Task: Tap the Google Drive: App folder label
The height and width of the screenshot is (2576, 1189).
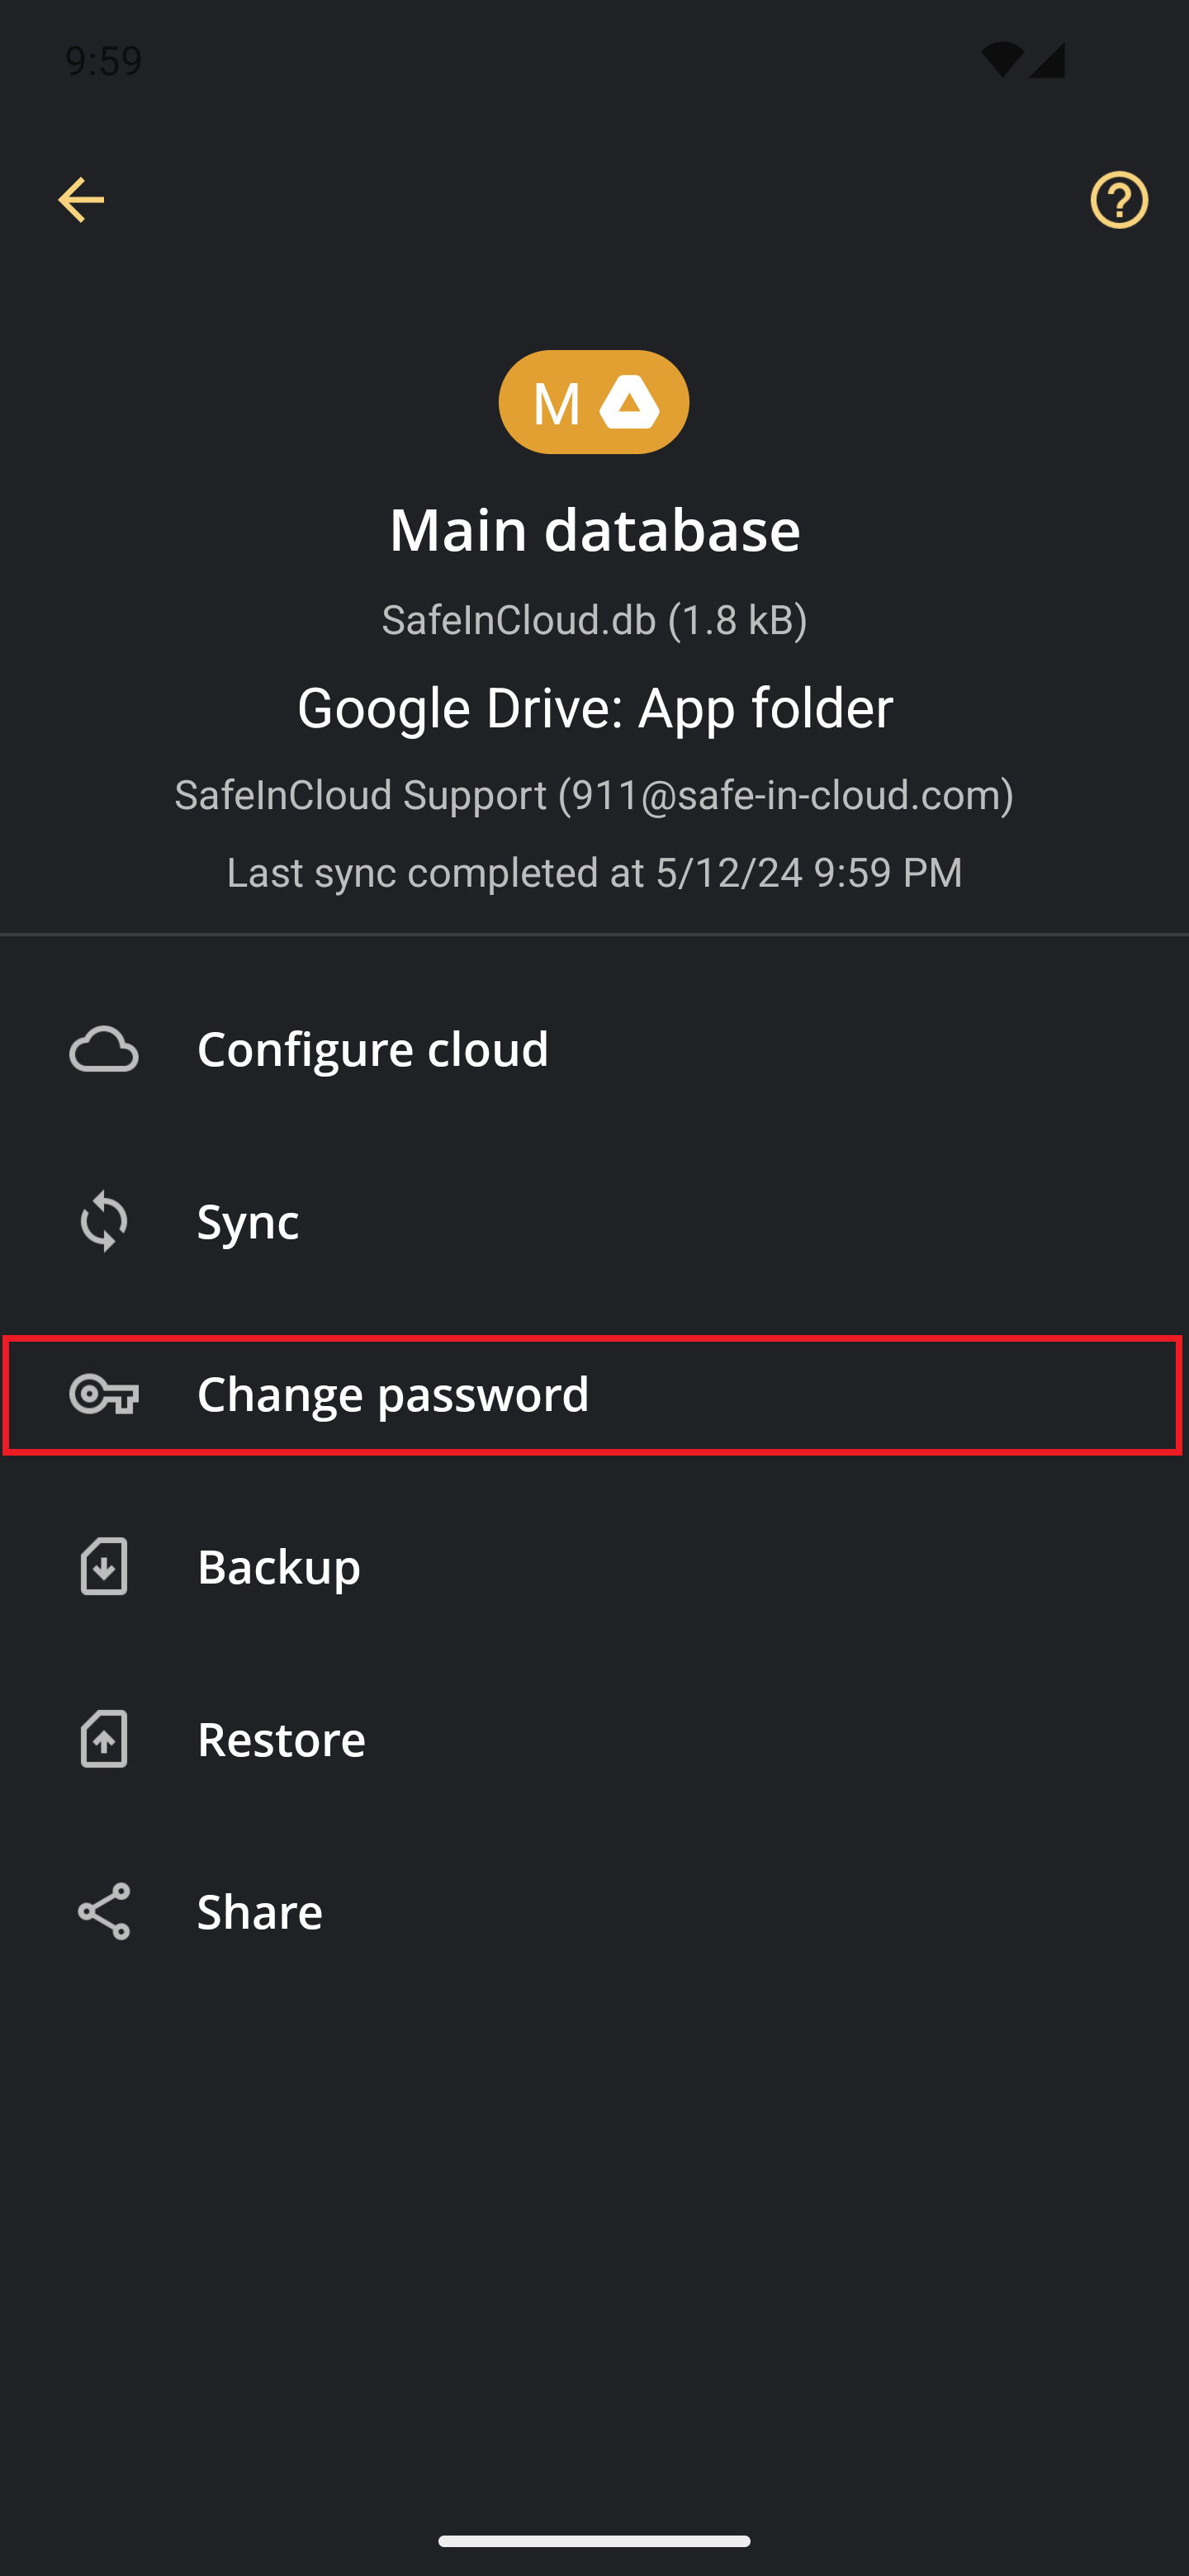Action: [x=594, y=708]
